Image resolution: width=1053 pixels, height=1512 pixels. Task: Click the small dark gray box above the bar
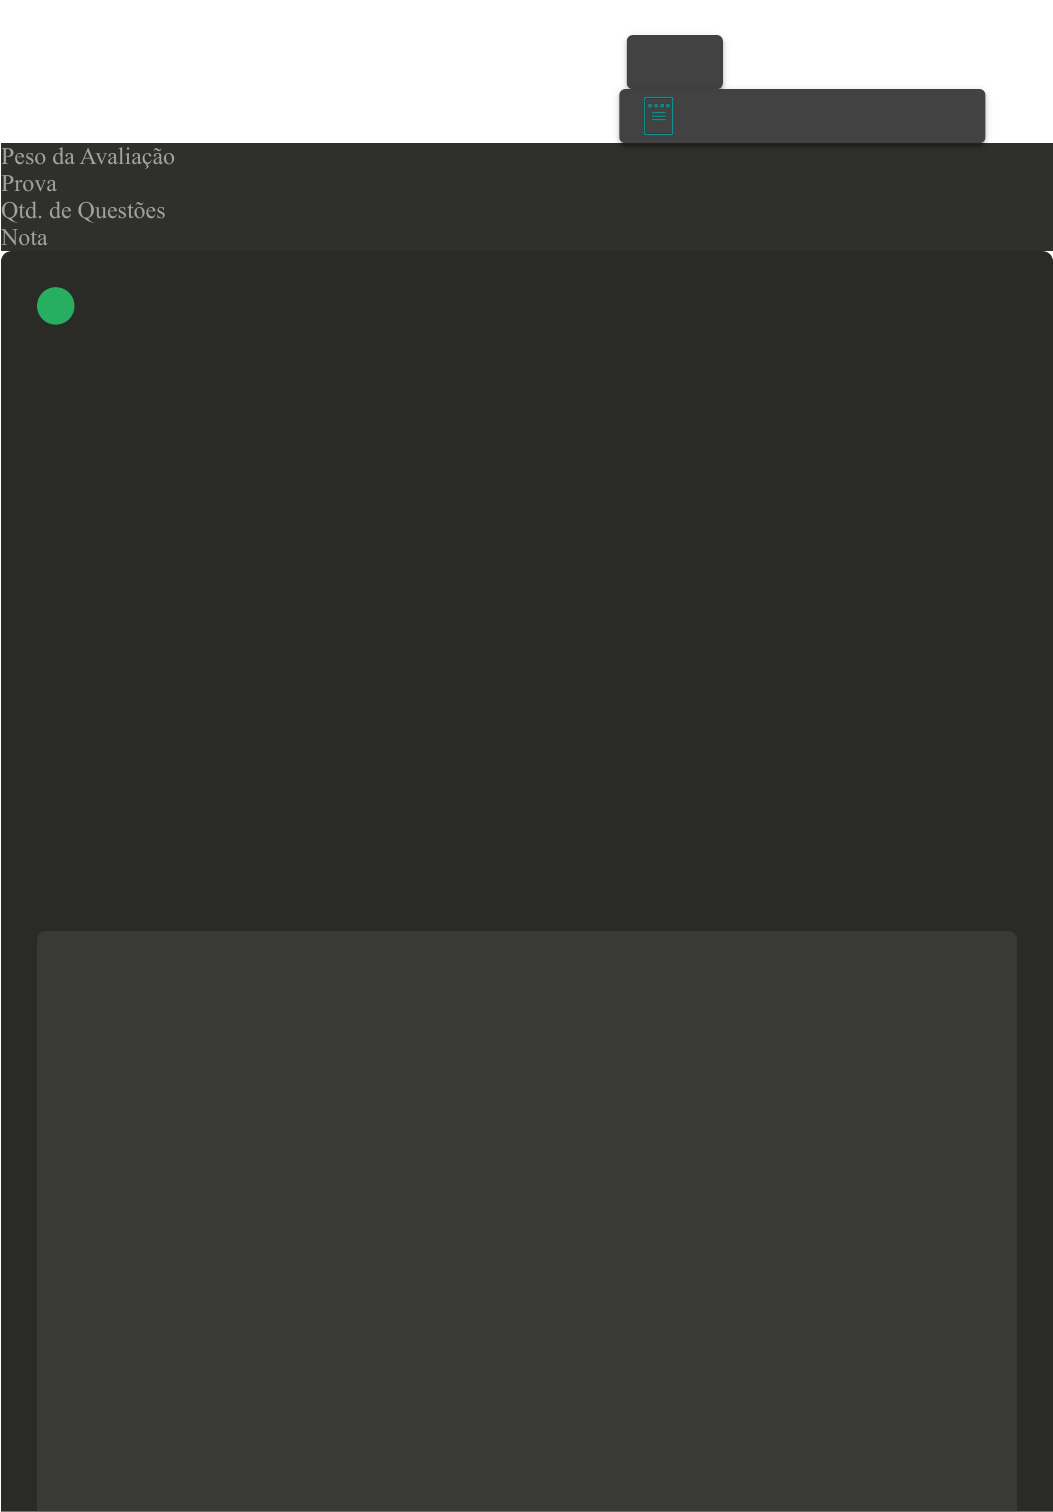(x=675, y=62)
